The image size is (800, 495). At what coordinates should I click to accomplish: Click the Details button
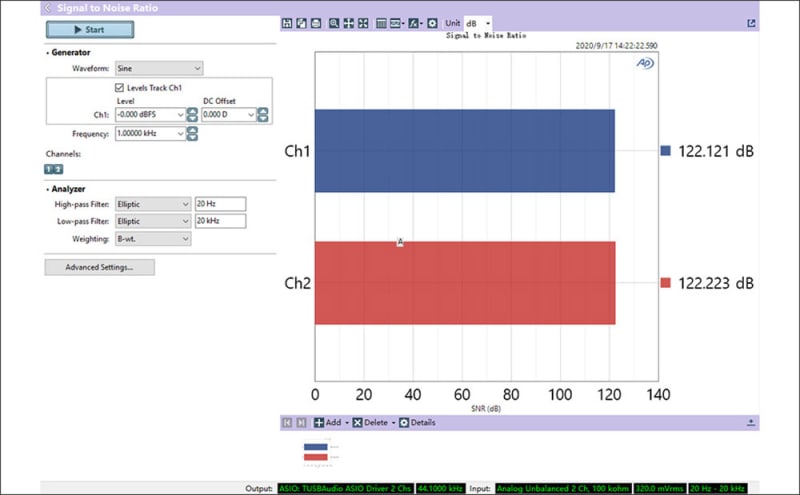pos(417,423)
